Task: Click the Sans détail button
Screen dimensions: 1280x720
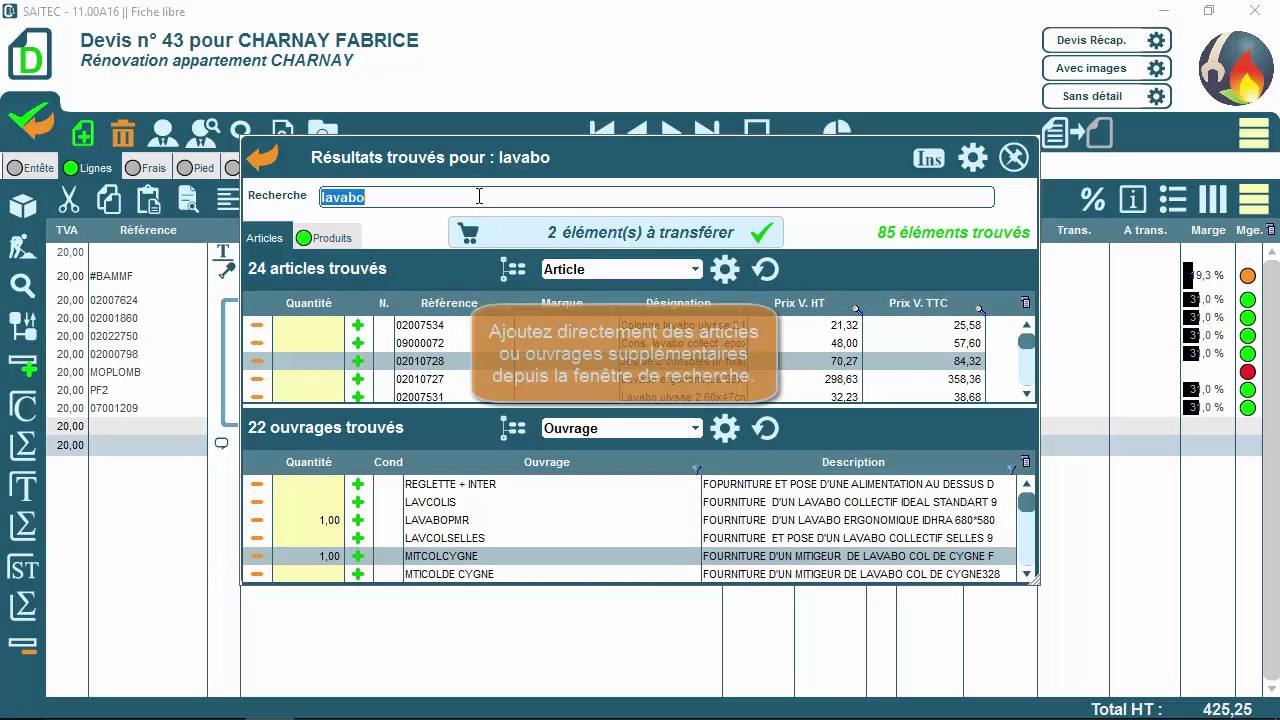Action: coord(1092,97)
